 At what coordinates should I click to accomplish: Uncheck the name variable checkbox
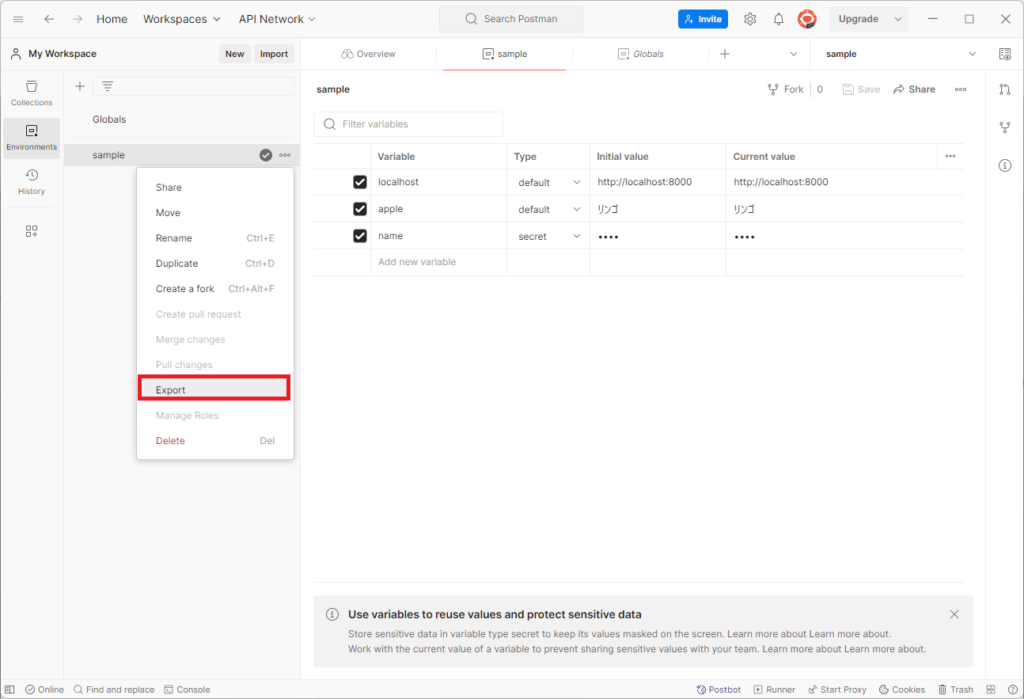pyautogui.click(x=360, y=235)
